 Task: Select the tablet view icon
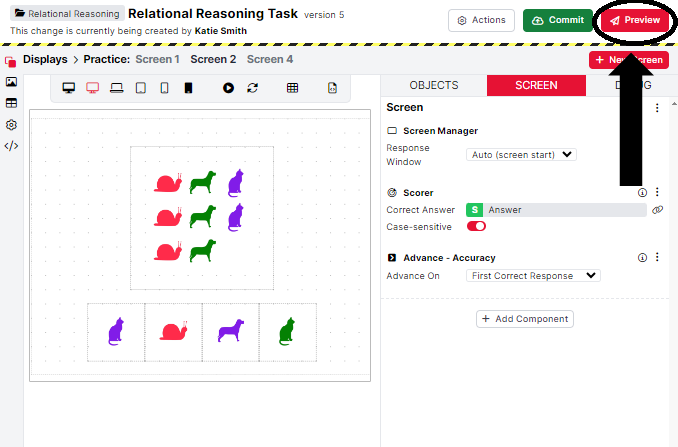(x=140, y=88)
